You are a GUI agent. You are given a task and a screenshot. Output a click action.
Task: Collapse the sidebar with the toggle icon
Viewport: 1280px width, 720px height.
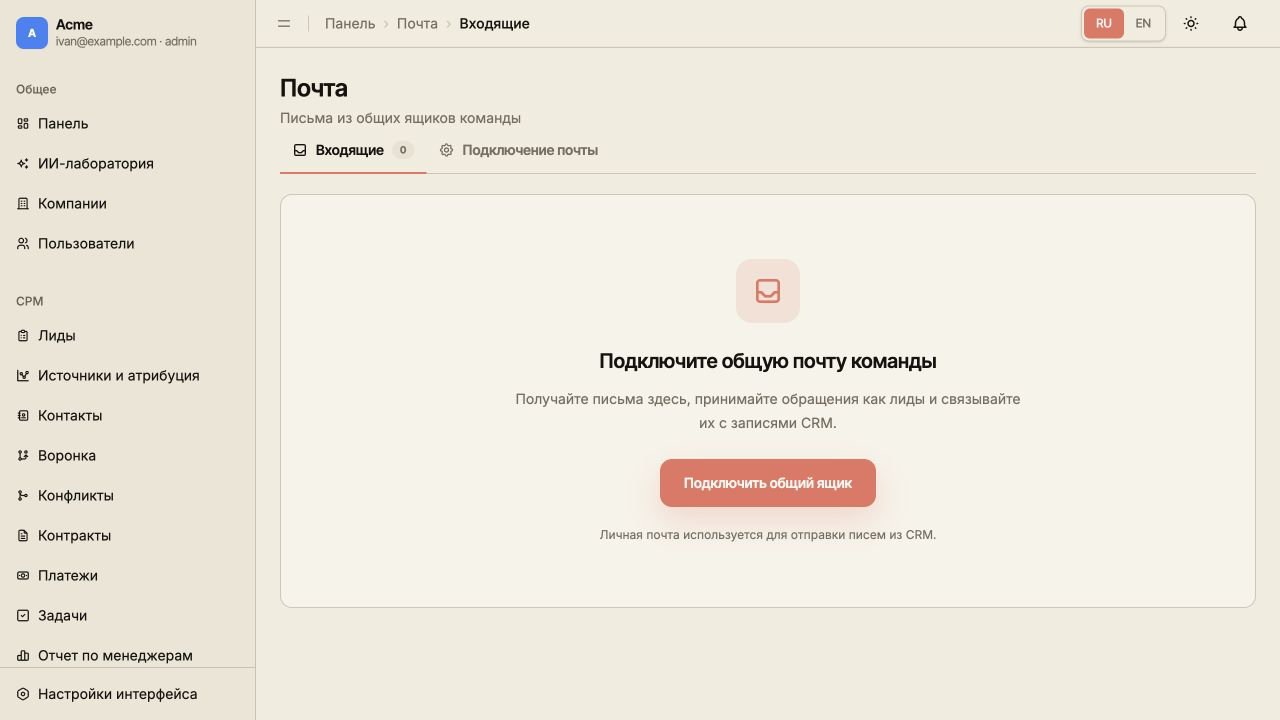click(x=284, y=23)
